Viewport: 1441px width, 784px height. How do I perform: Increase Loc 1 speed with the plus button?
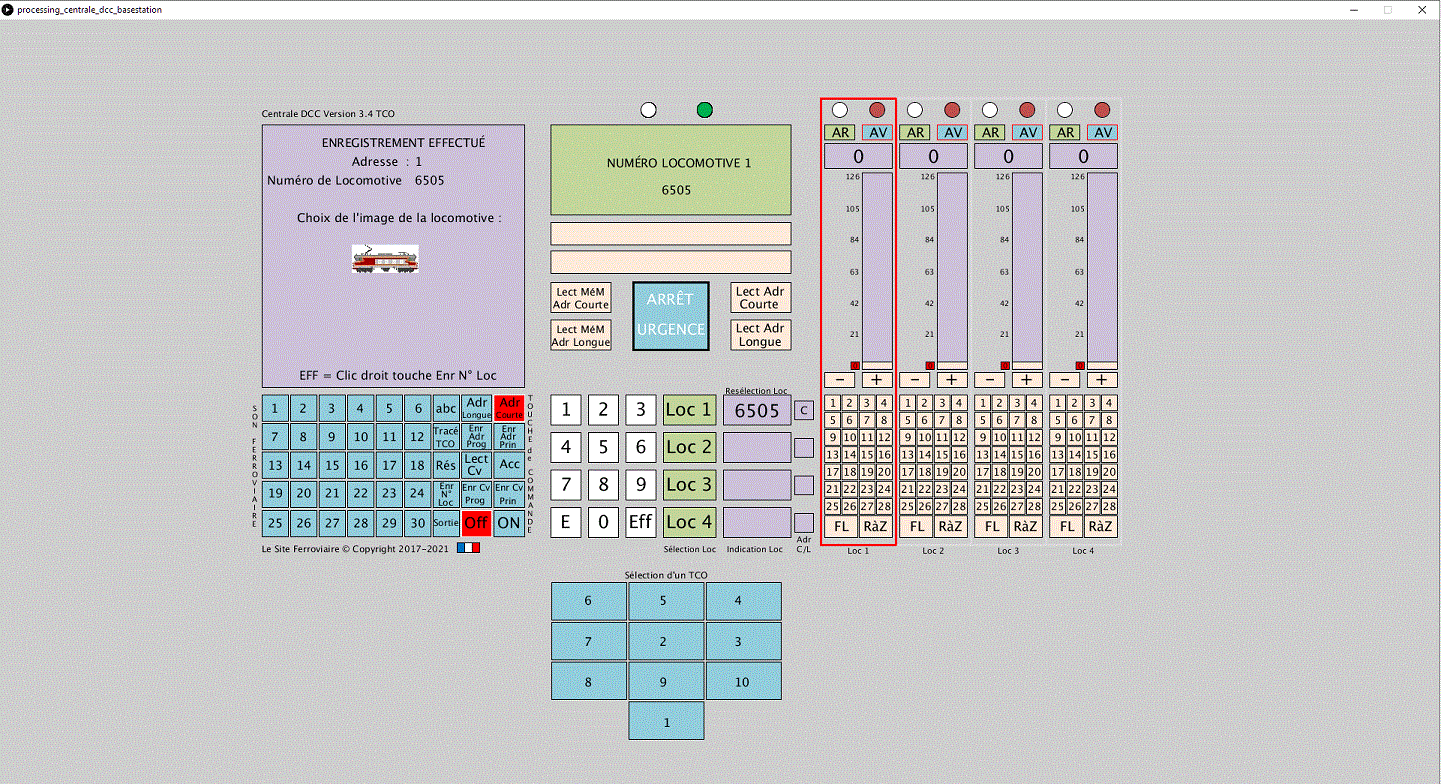877,380
